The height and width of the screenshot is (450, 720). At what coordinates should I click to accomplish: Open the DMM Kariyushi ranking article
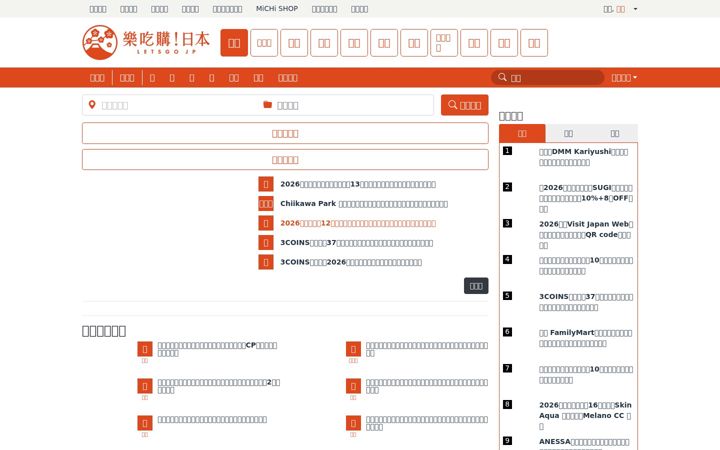pyautogui.click(x=584, y=157)
